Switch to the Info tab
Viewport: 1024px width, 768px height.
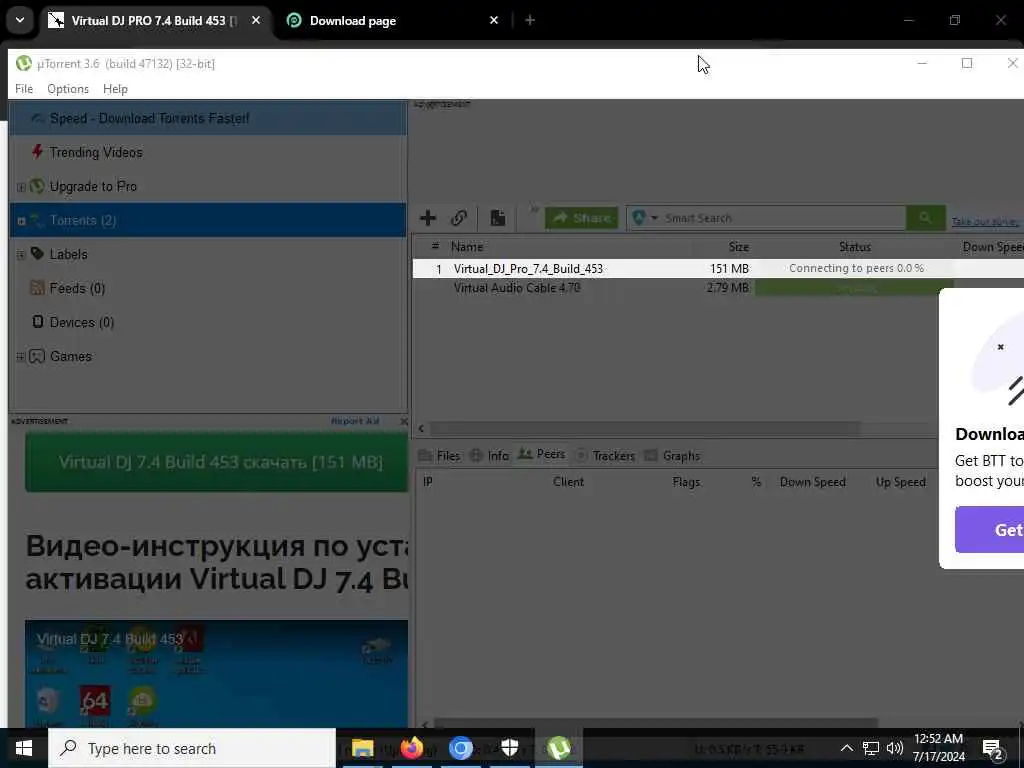click(489, 456)
